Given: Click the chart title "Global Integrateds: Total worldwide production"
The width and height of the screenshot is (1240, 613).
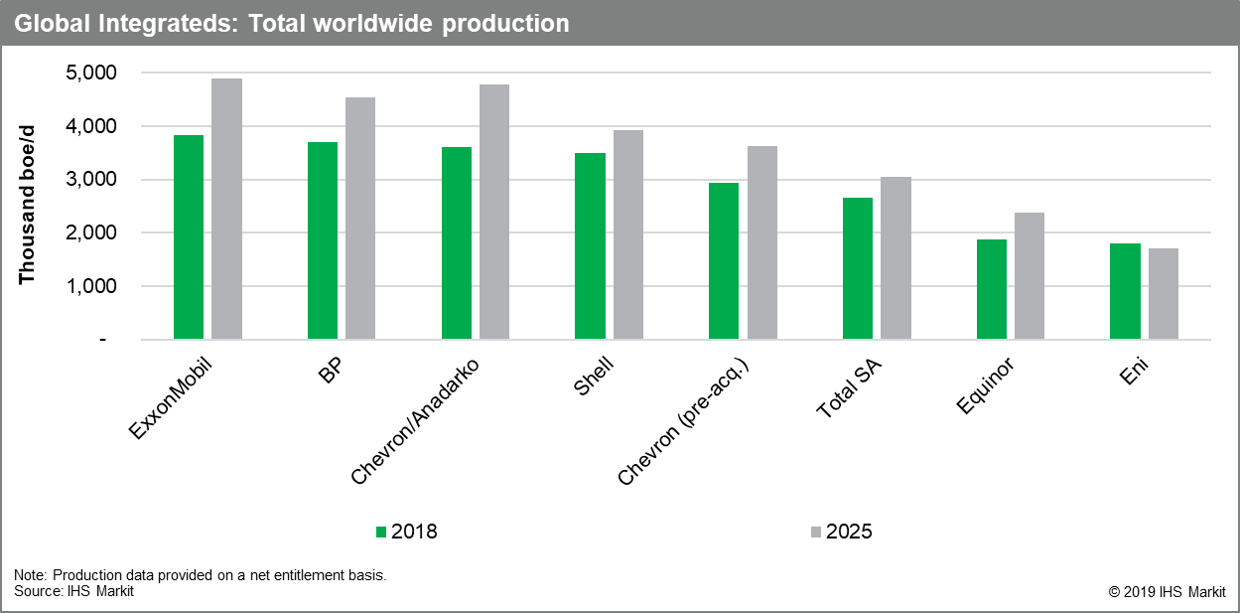Looking at the screenshot, I should (292, 23).
